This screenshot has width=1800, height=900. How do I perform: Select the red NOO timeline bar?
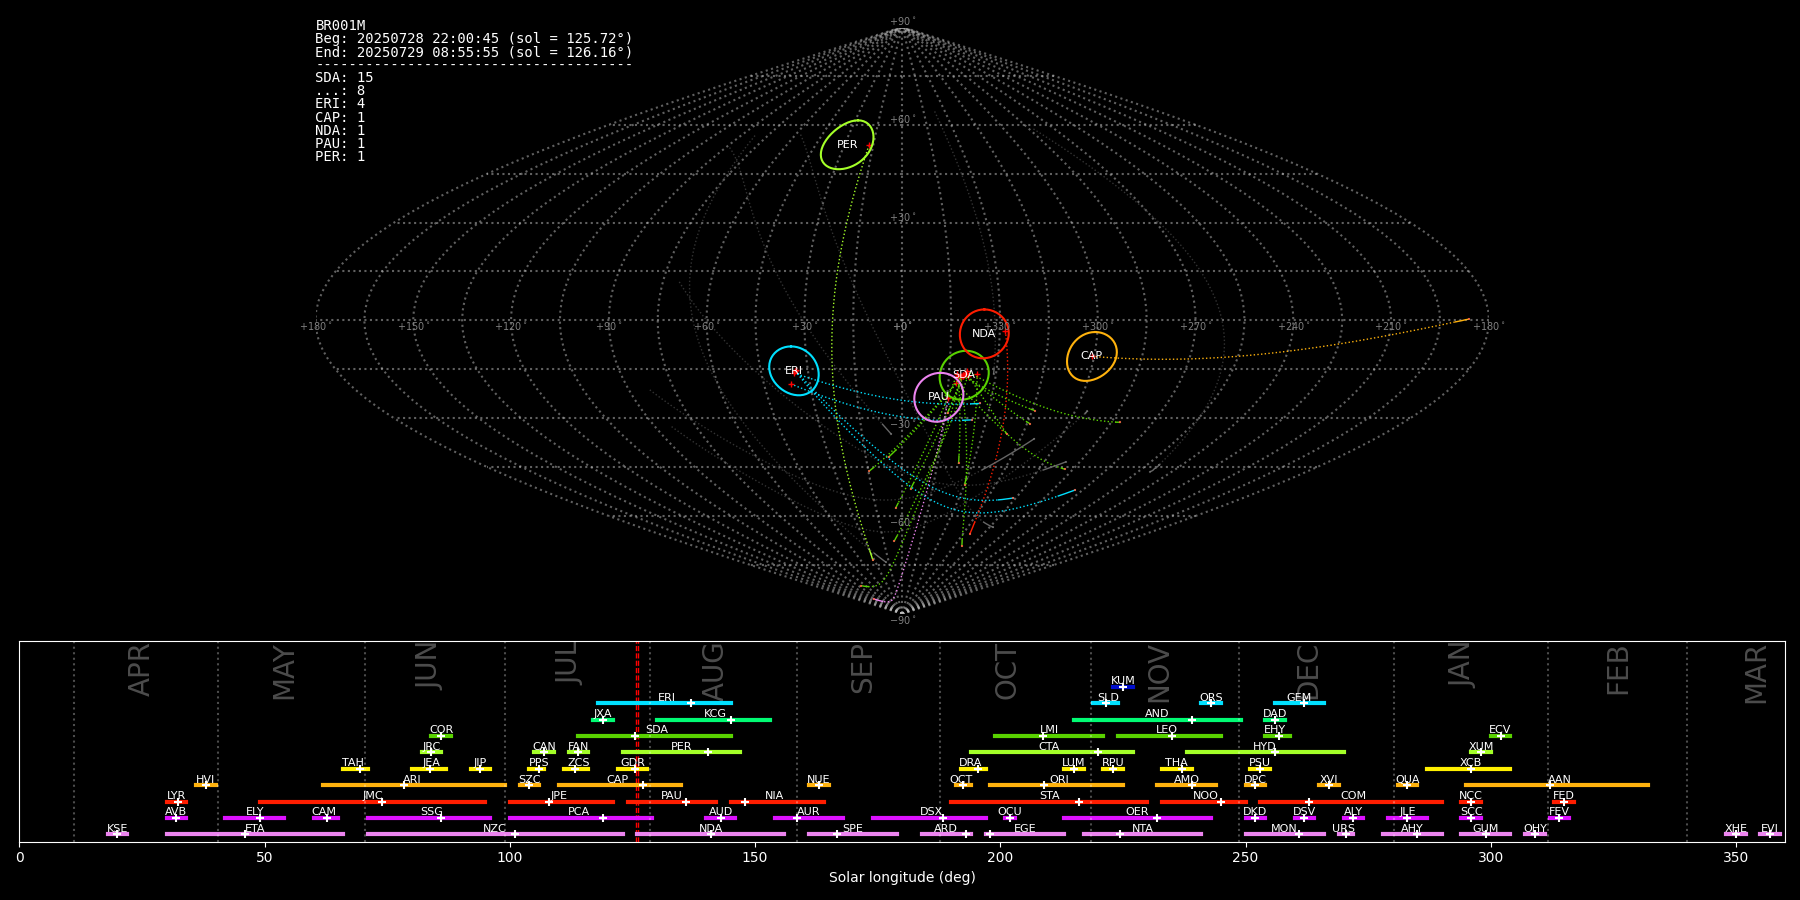tap(1204, 802)
